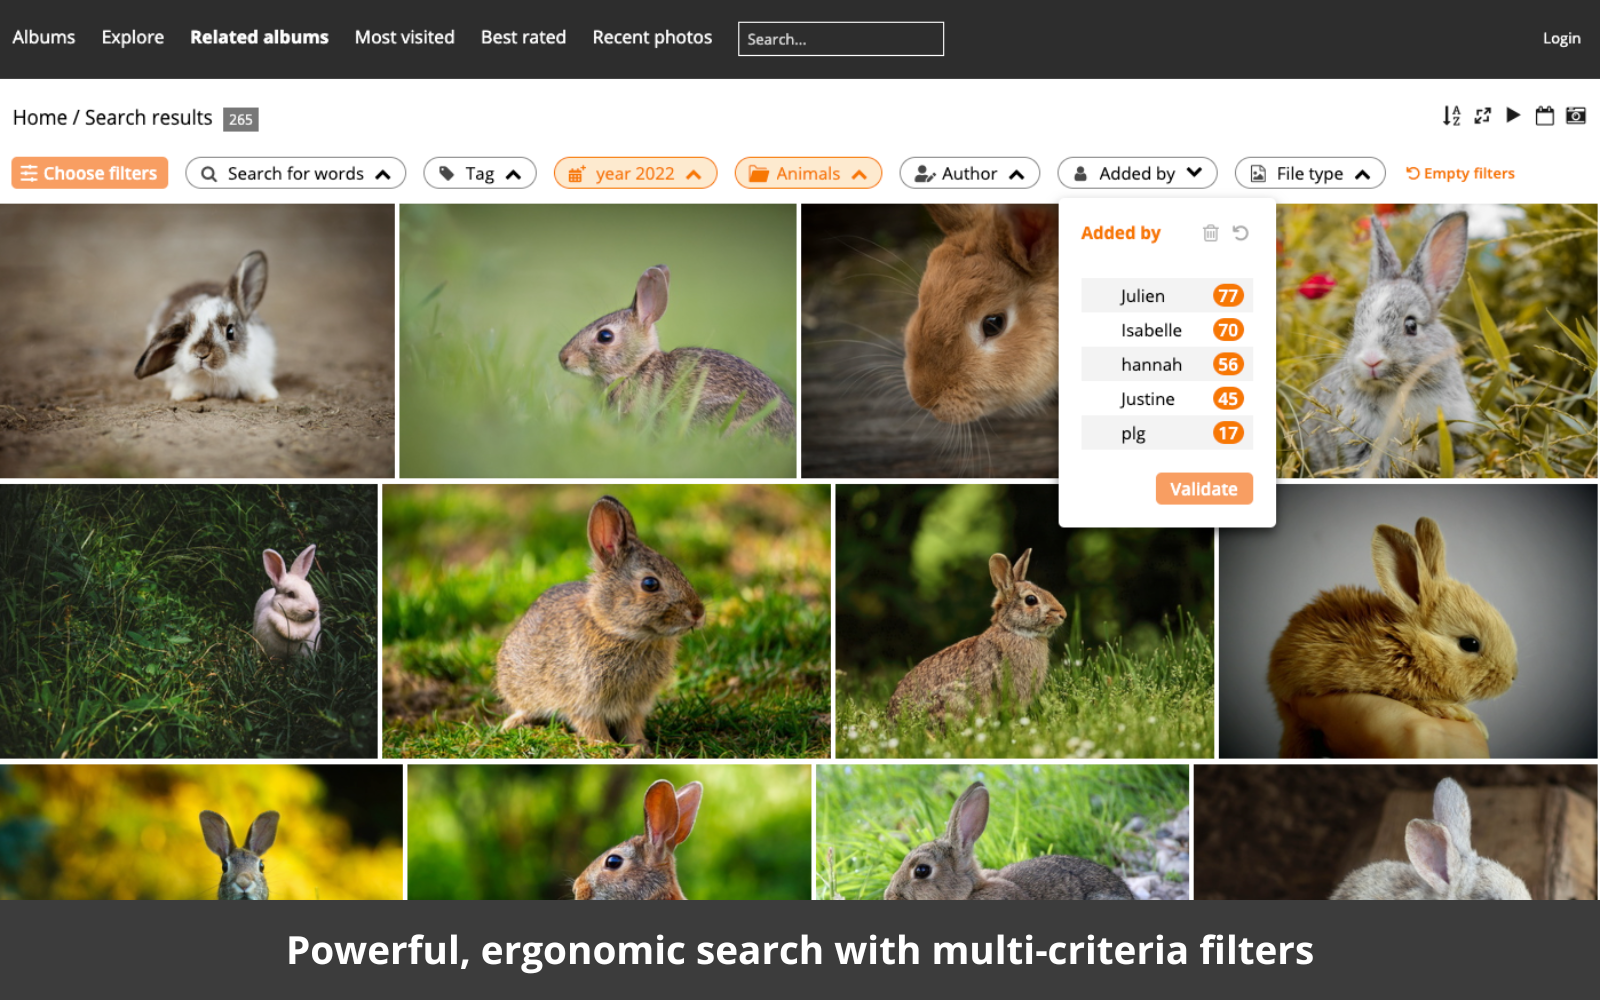
Task: Toggle fullscreen display of photos
Action: (1483, 116)
